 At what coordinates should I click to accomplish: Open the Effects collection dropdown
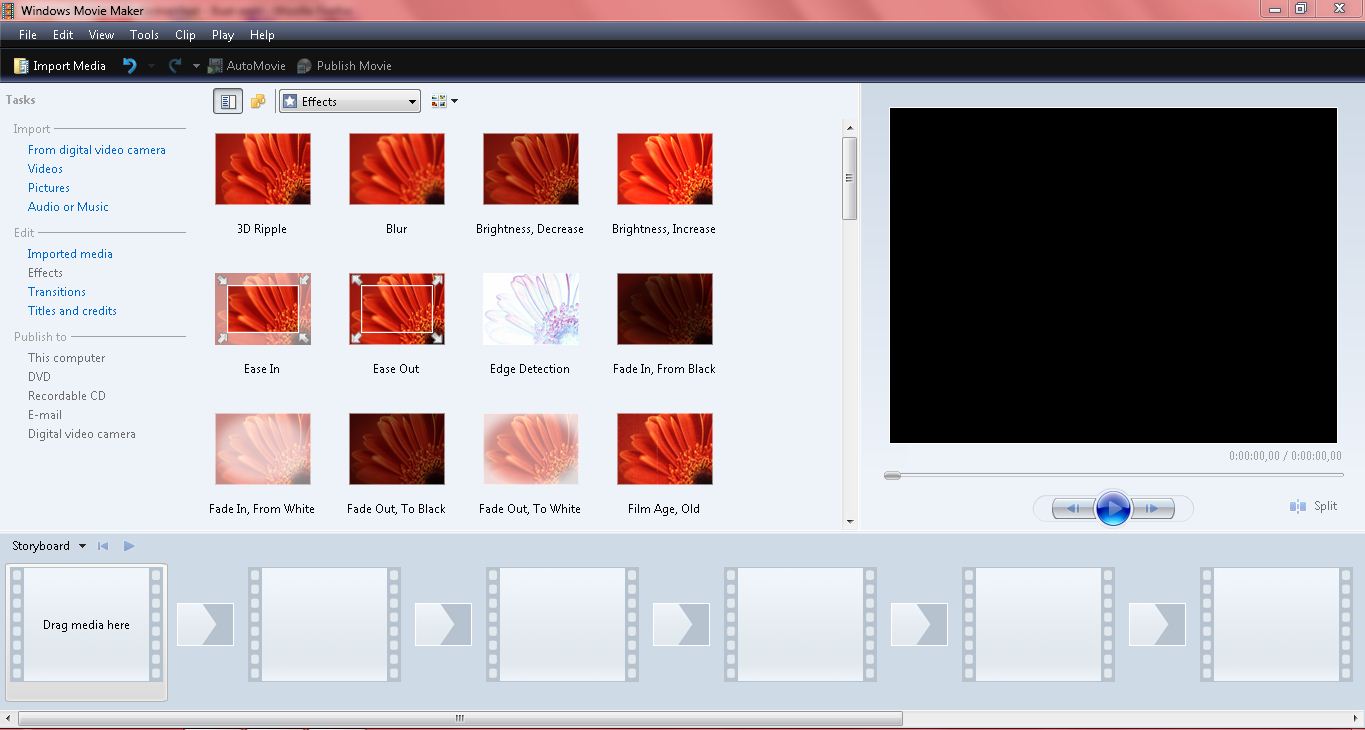(x=349, y=101)
